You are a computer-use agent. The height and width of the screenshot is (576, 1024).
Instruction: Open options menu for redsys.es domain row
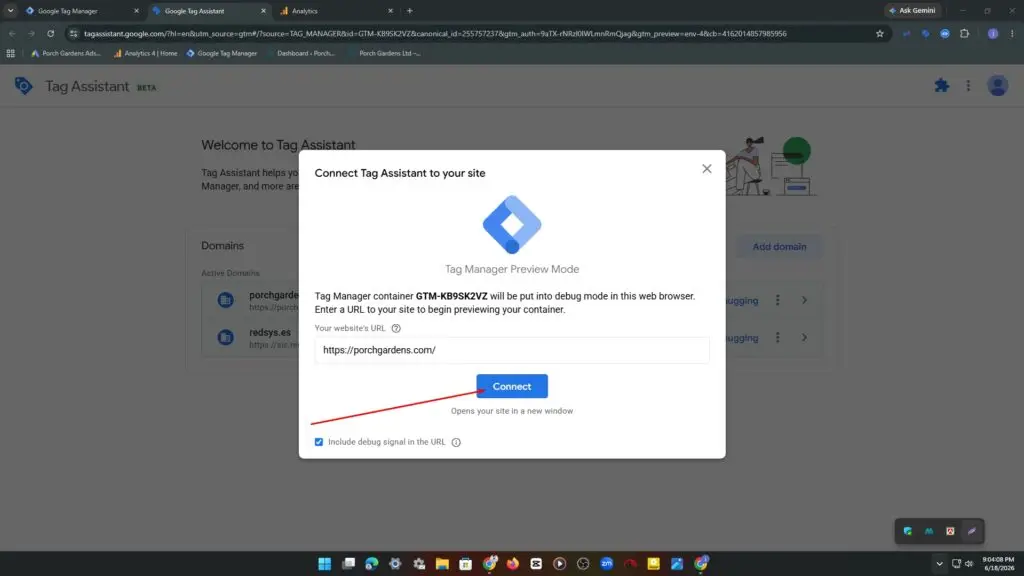777,338
